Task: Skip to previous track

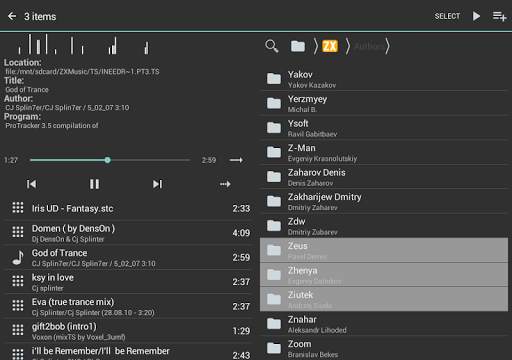Action: pyautogui.click(x=31, y=184)
